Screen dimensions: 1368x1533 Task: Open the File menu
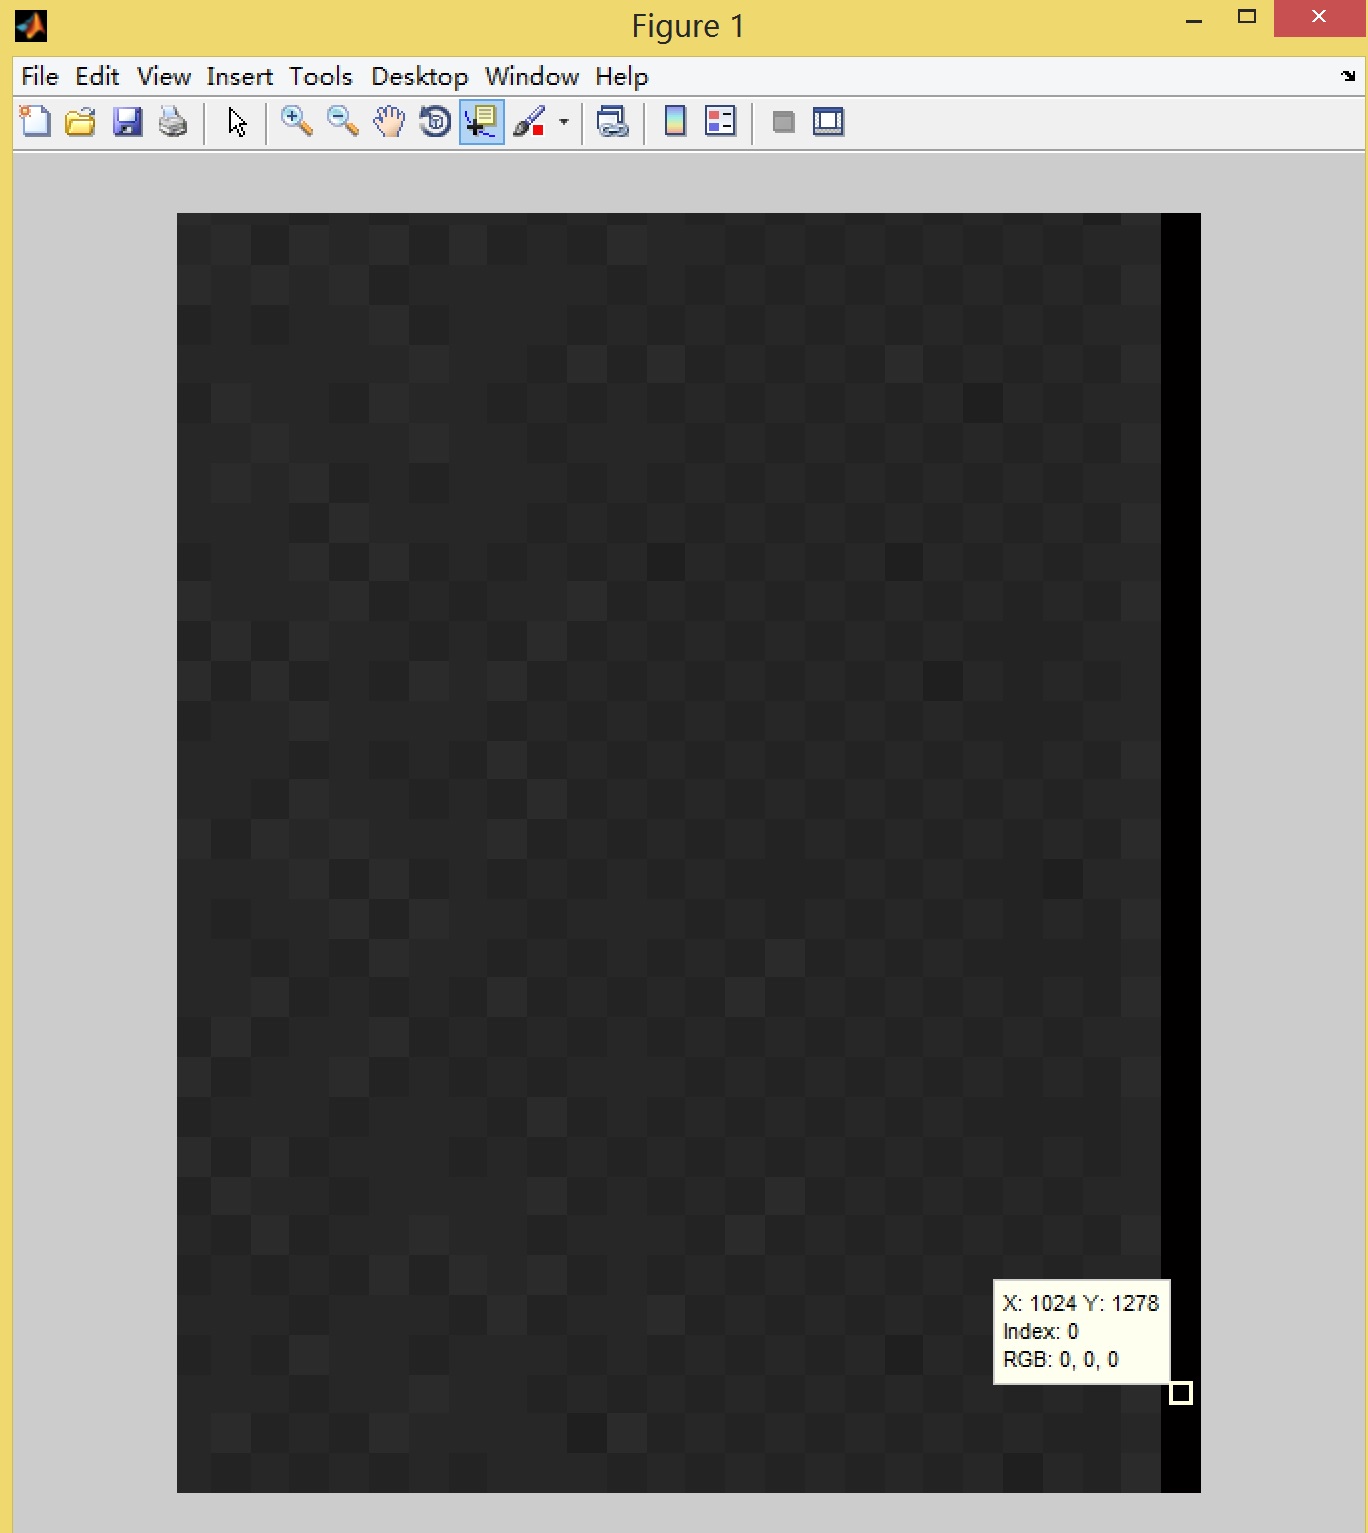pyautogui.click(x=40, y=77)
